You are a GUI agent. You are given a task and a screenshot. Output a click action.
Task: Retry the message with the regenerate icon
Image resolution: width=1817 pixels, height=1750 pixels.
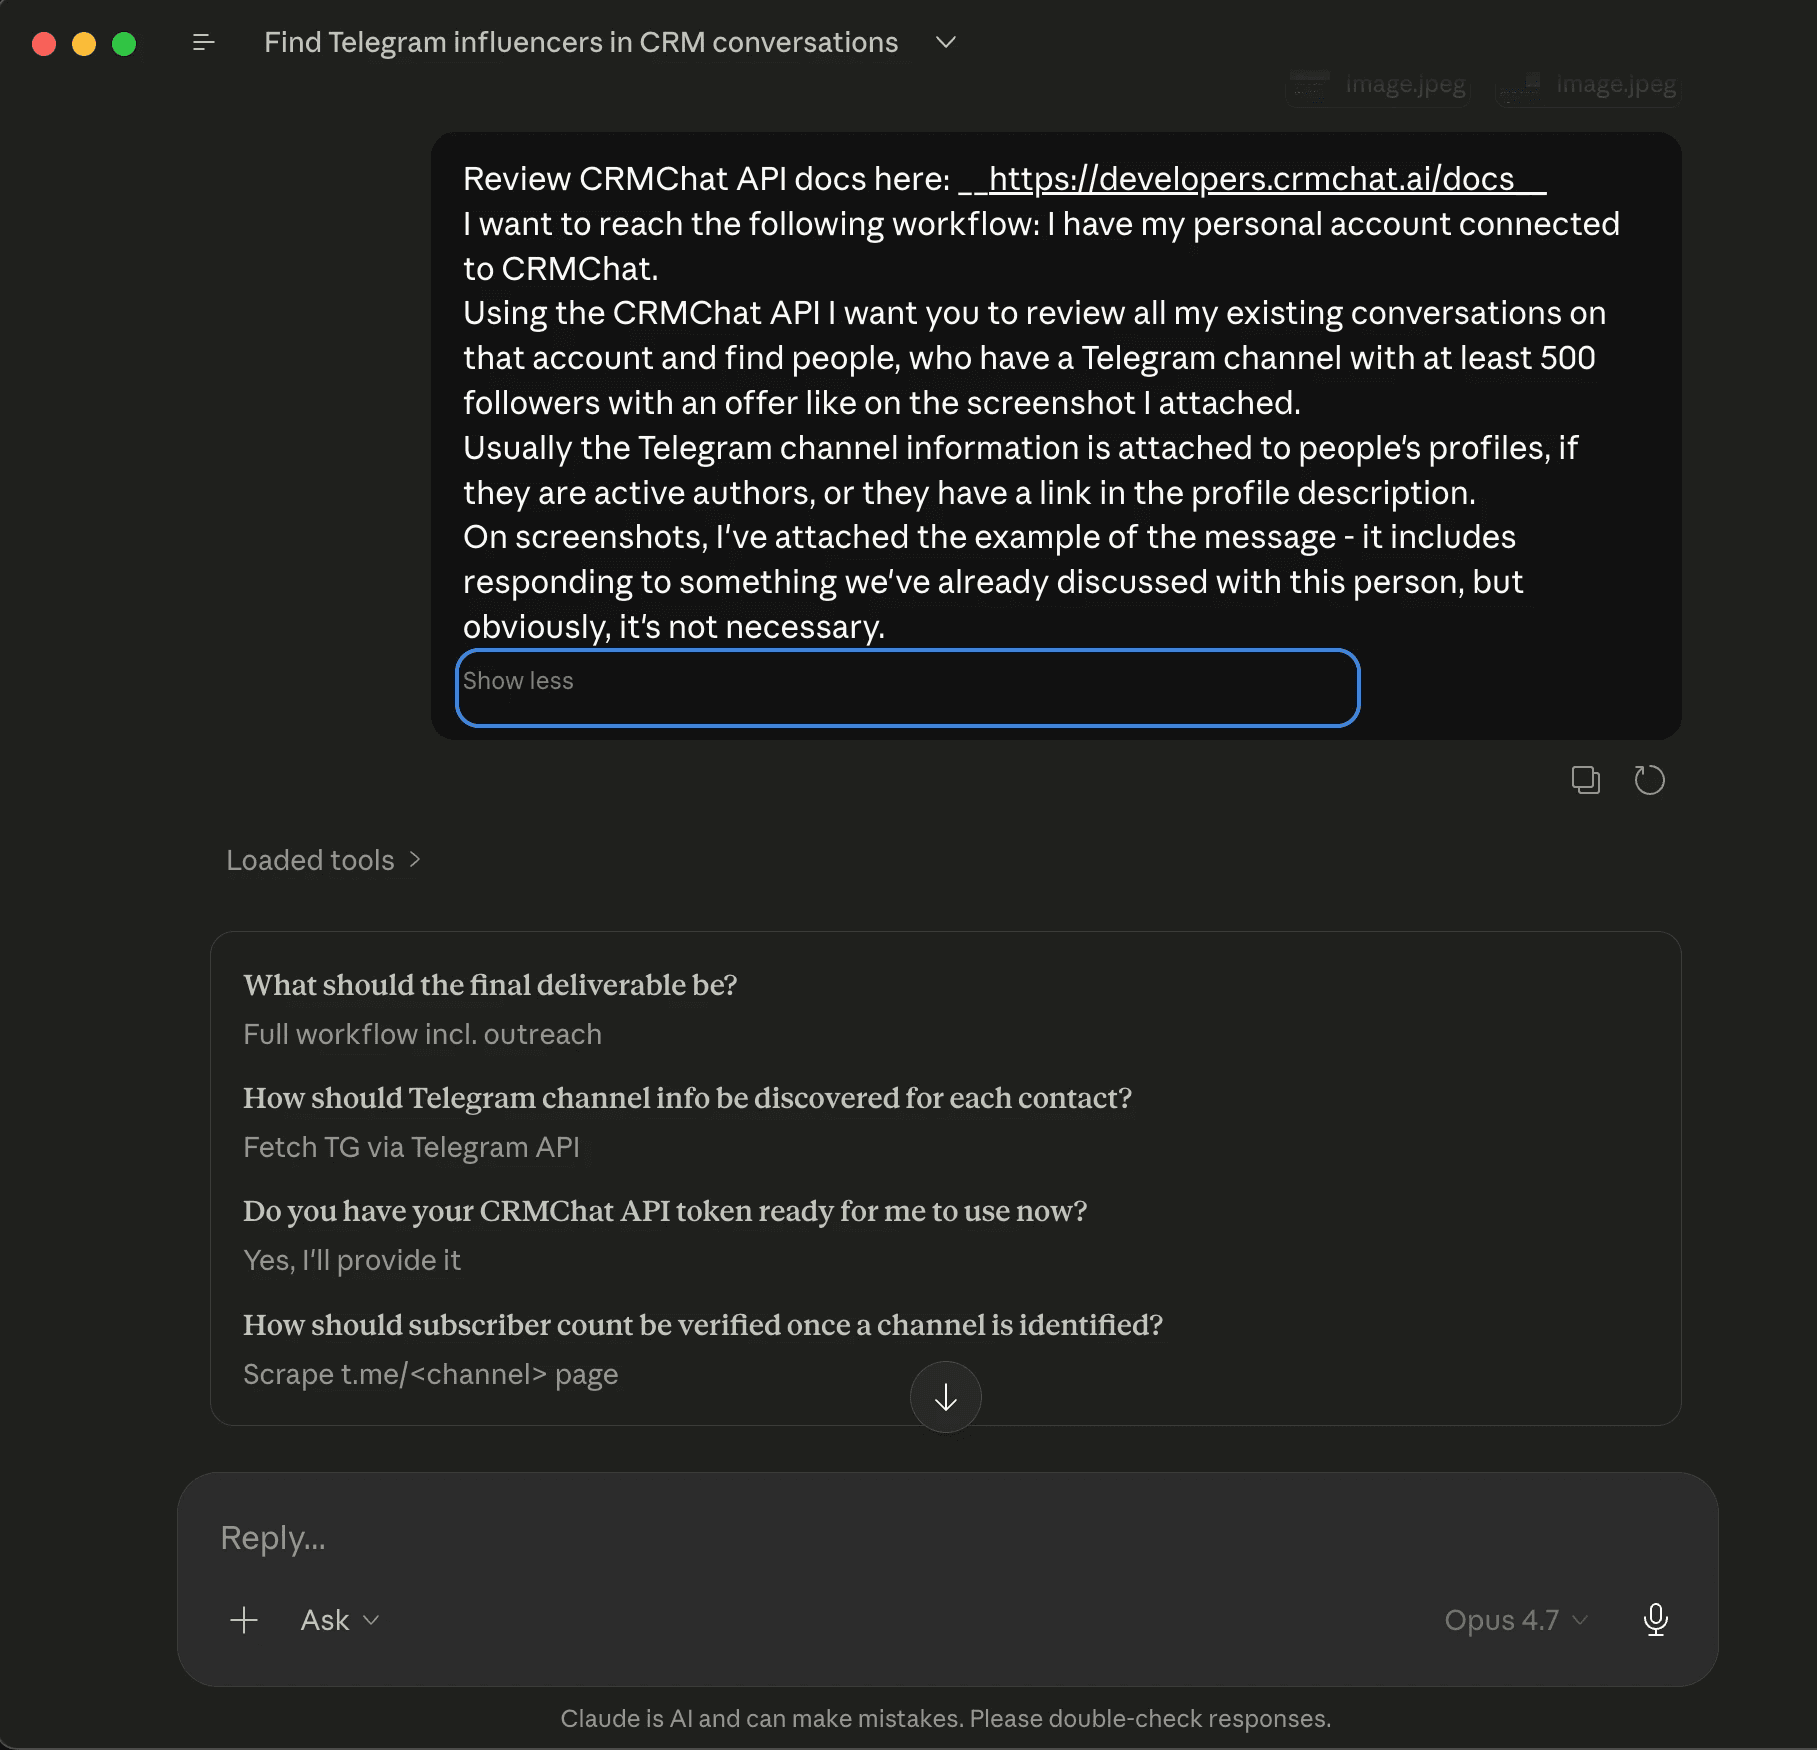pos(1650,780)
